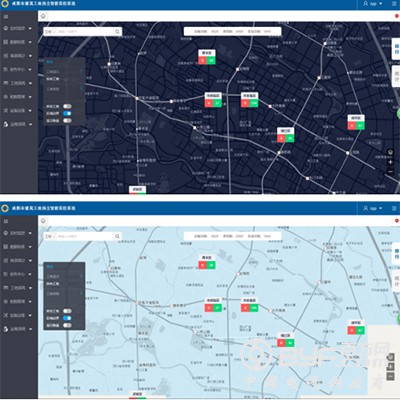Zoom in with the plus button on the dark map

390,162
